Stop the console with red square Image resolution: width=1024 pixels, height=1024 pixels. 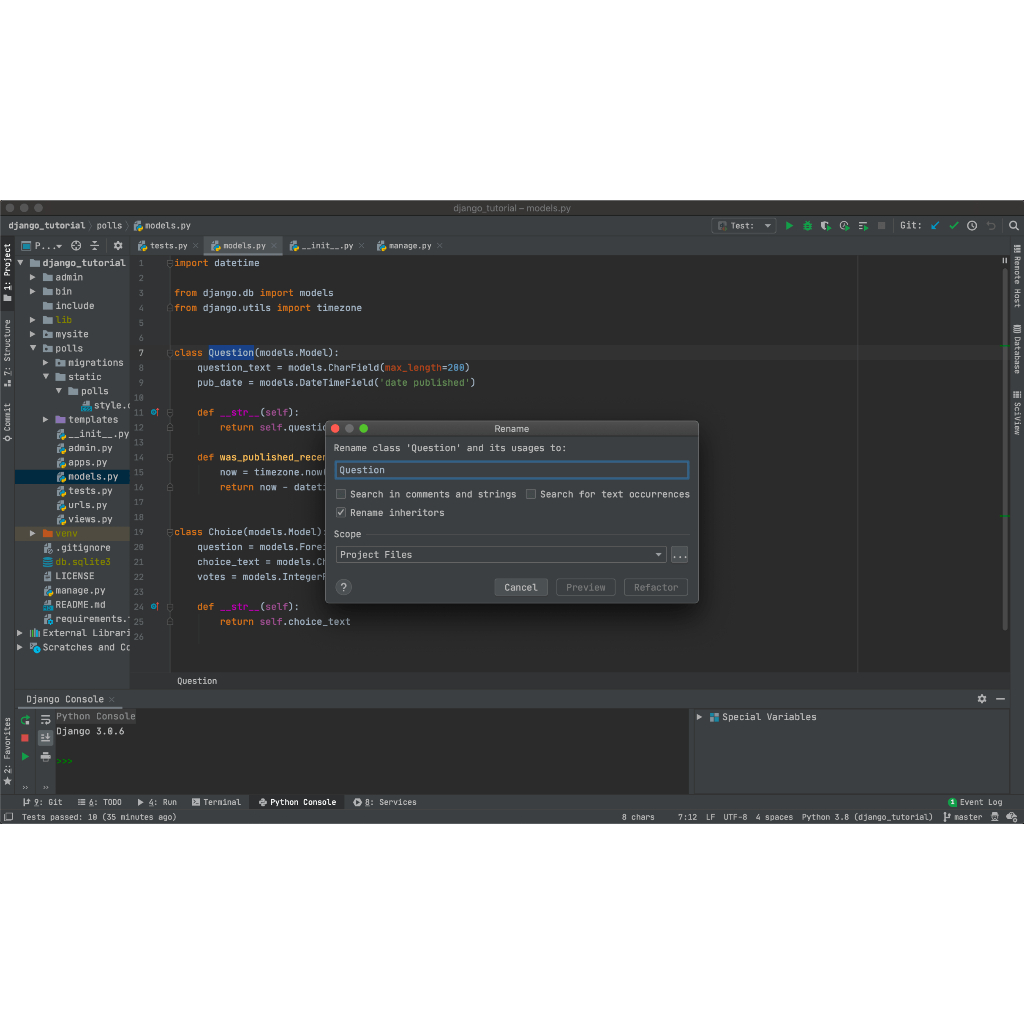point(25,738)
